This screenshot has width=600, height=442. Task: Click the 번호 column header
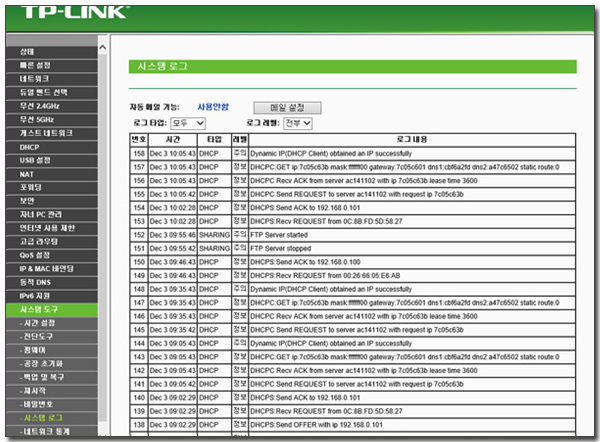(x=139, y=140)
